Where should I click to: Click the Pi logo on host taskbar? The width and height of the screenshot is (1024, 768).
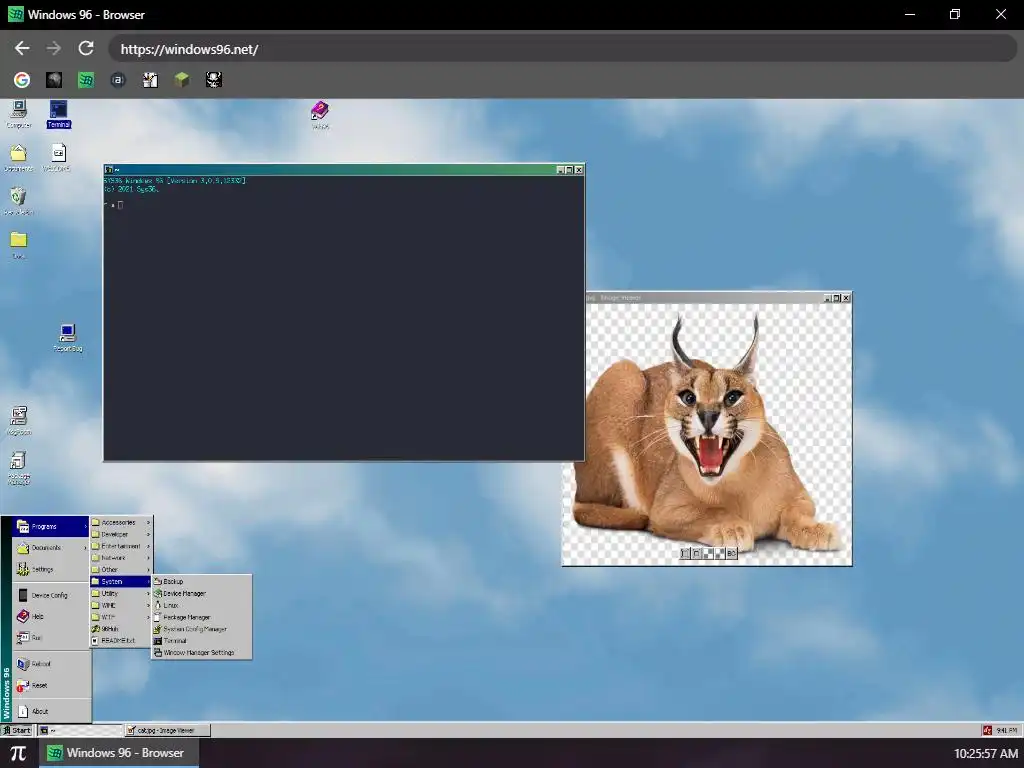18,753
